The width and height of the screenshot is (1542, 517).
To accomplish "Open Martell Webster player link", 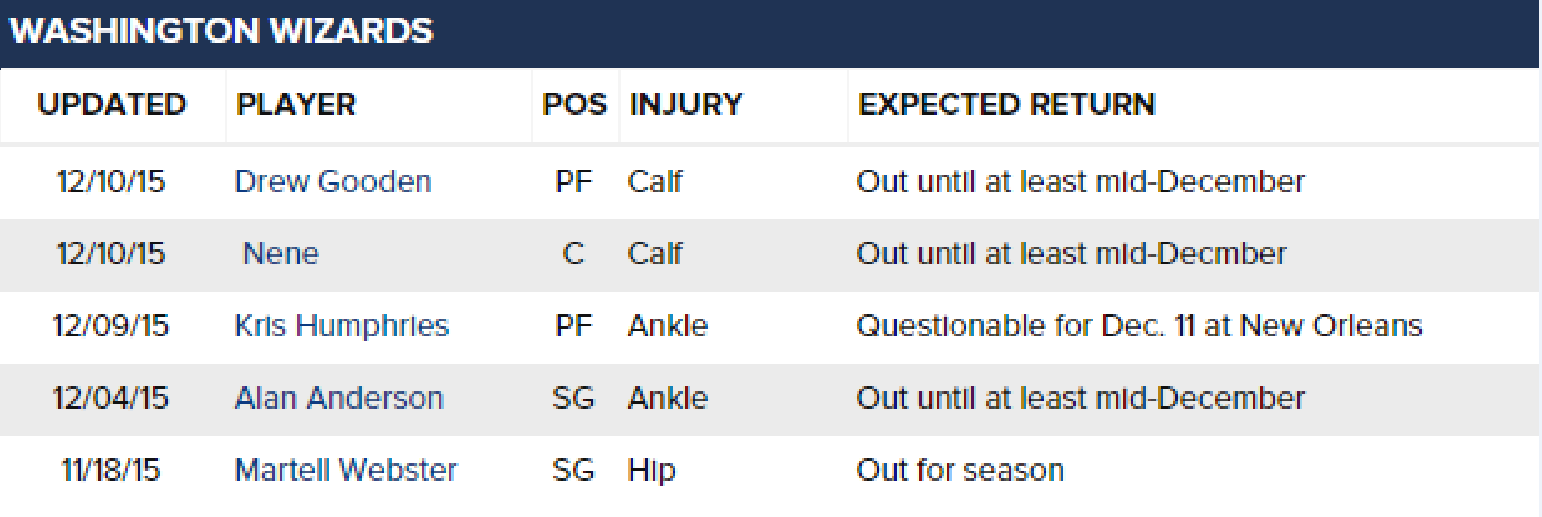I will (x=346, y=470).
